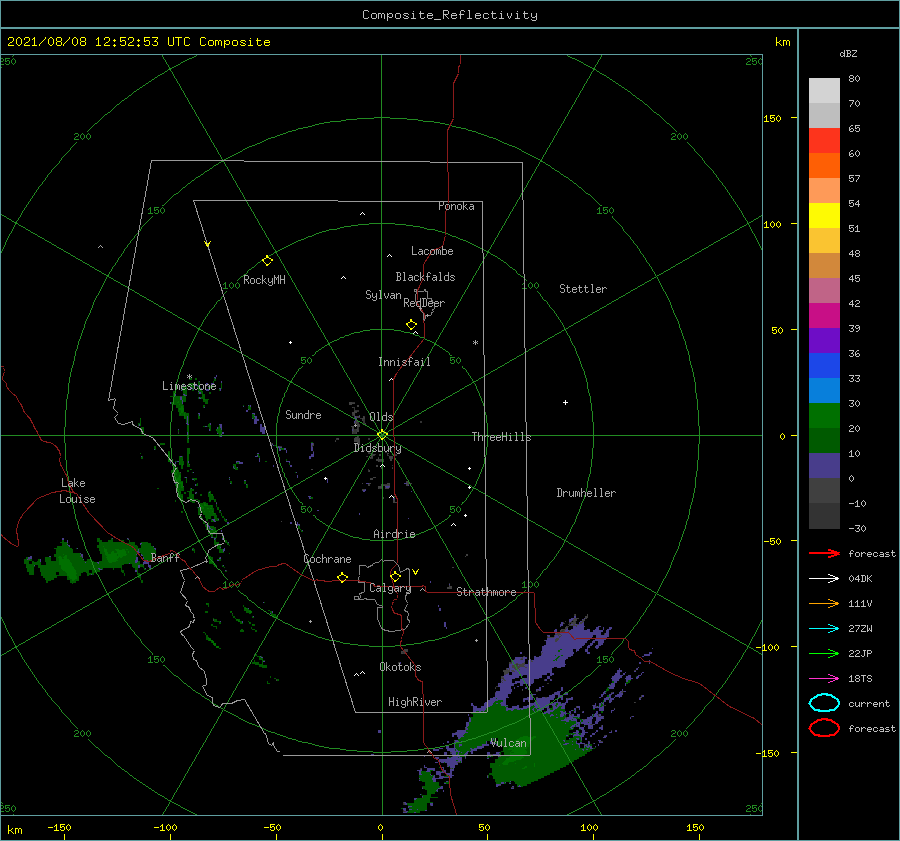
Task: Click the 80 dBZ light gray swatch
Action: [824, 90]
